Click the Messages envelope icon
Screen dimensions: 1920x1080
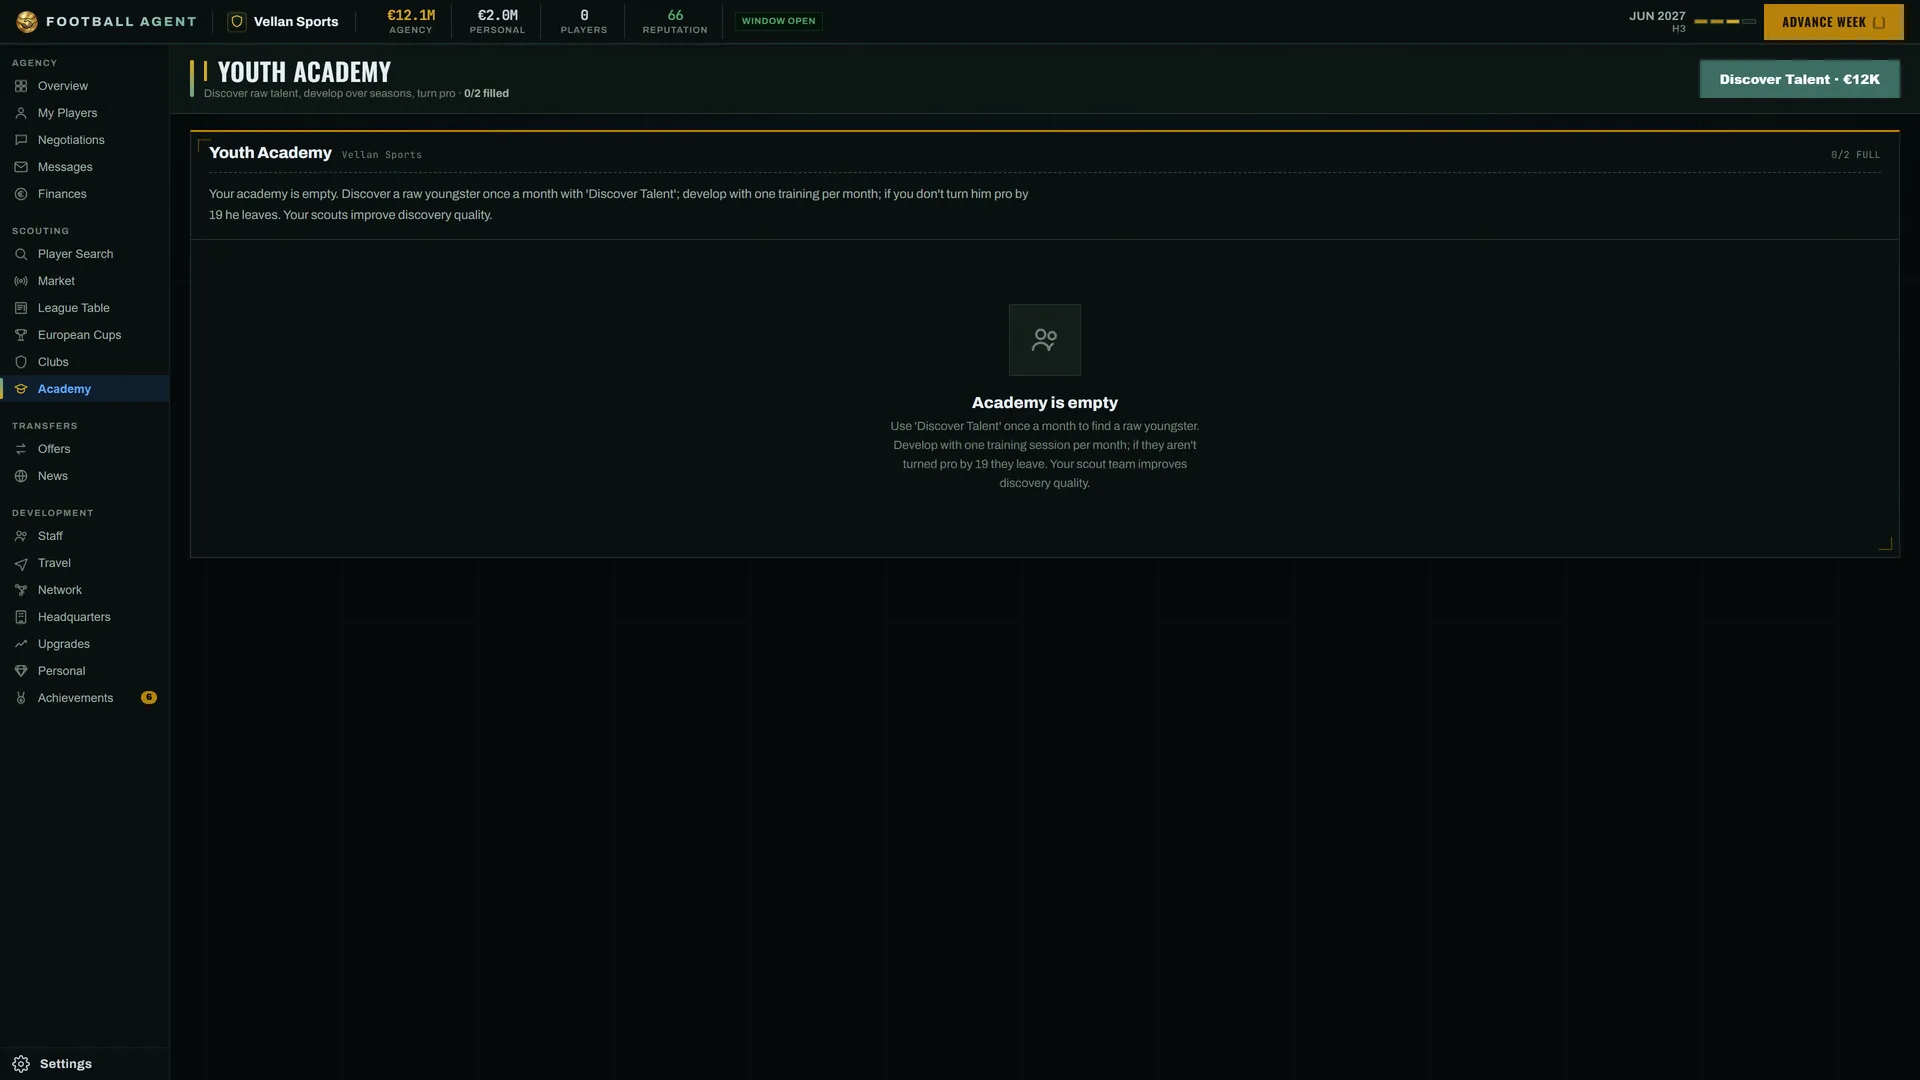coord(21,167)
